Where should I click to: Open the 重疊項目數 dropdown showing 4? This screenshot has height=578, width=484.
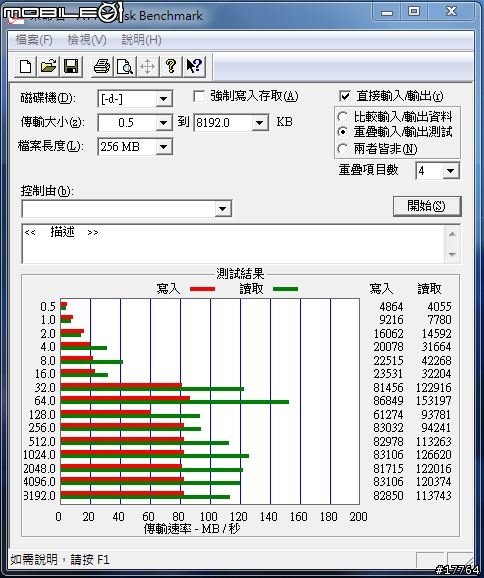(x=450, y=171)
